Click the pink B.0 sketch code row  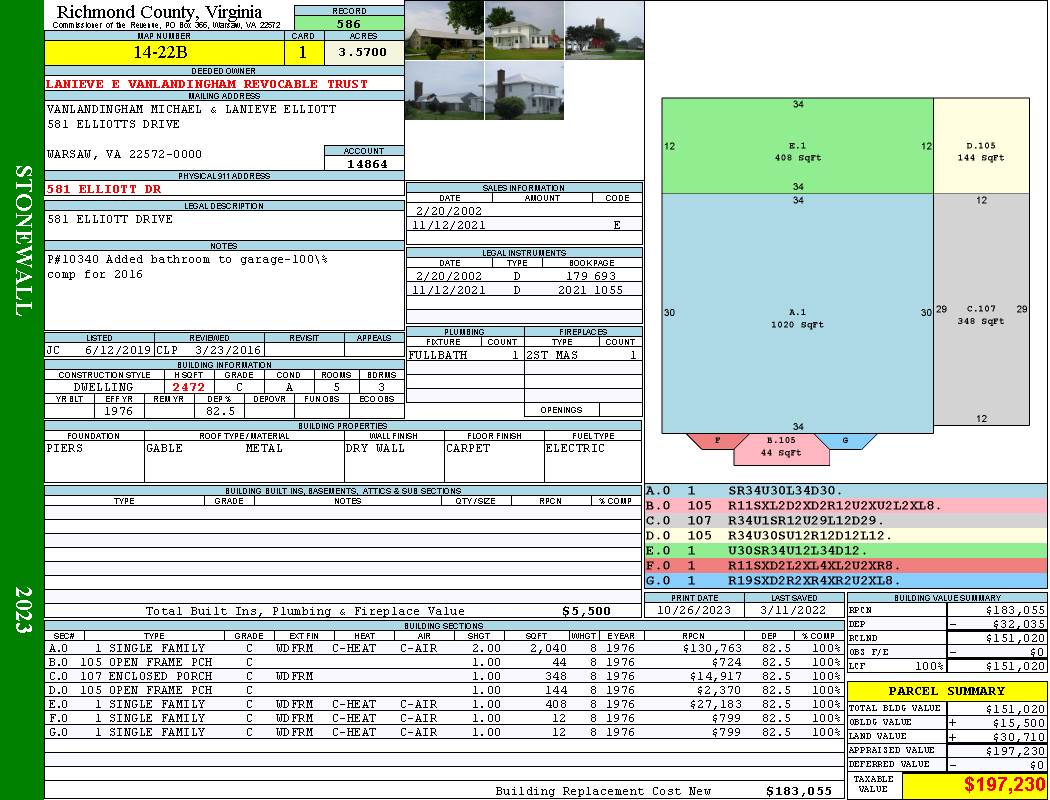[x=846, y=505]
